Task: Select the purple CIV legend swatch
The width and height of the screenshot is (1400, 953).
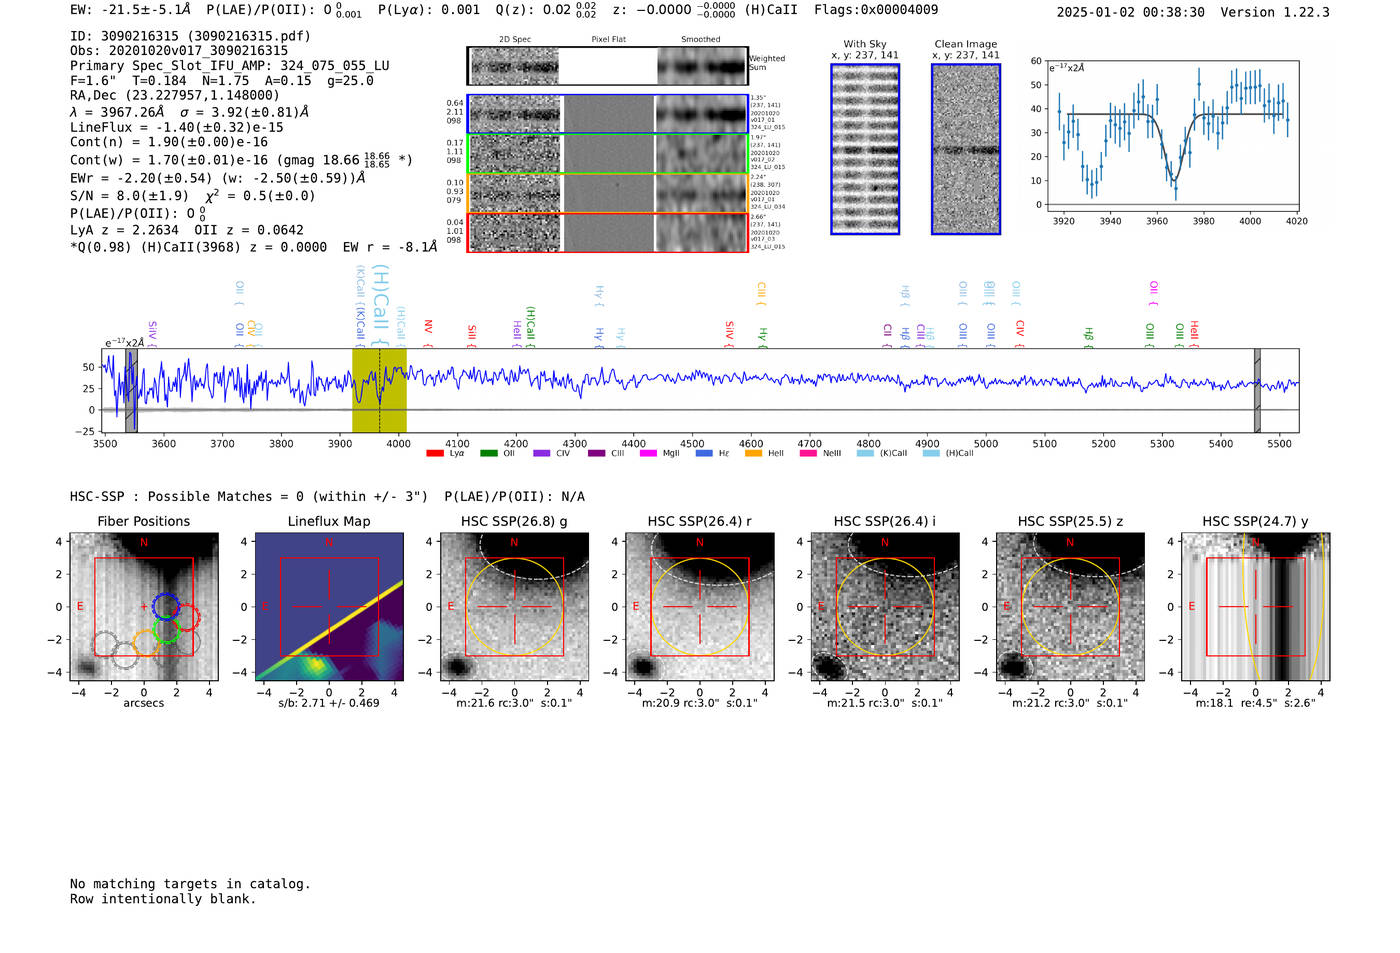Action: coord(542,453)
